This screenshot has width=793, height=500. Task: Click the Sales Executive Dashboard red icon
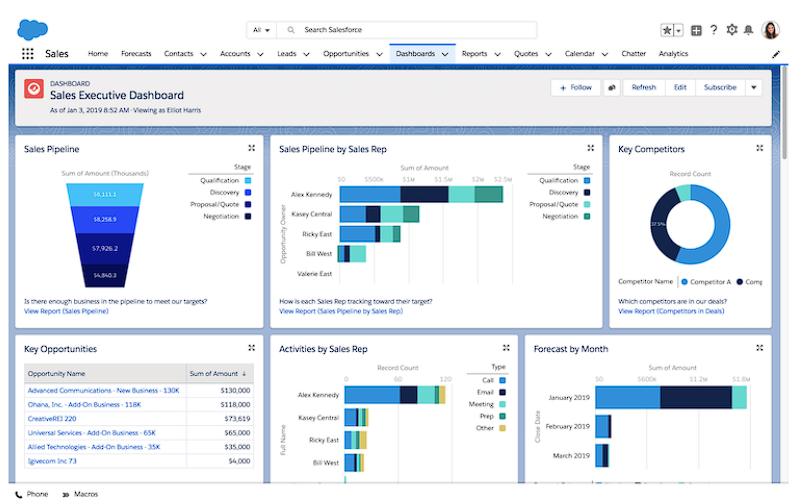(34, 89)
